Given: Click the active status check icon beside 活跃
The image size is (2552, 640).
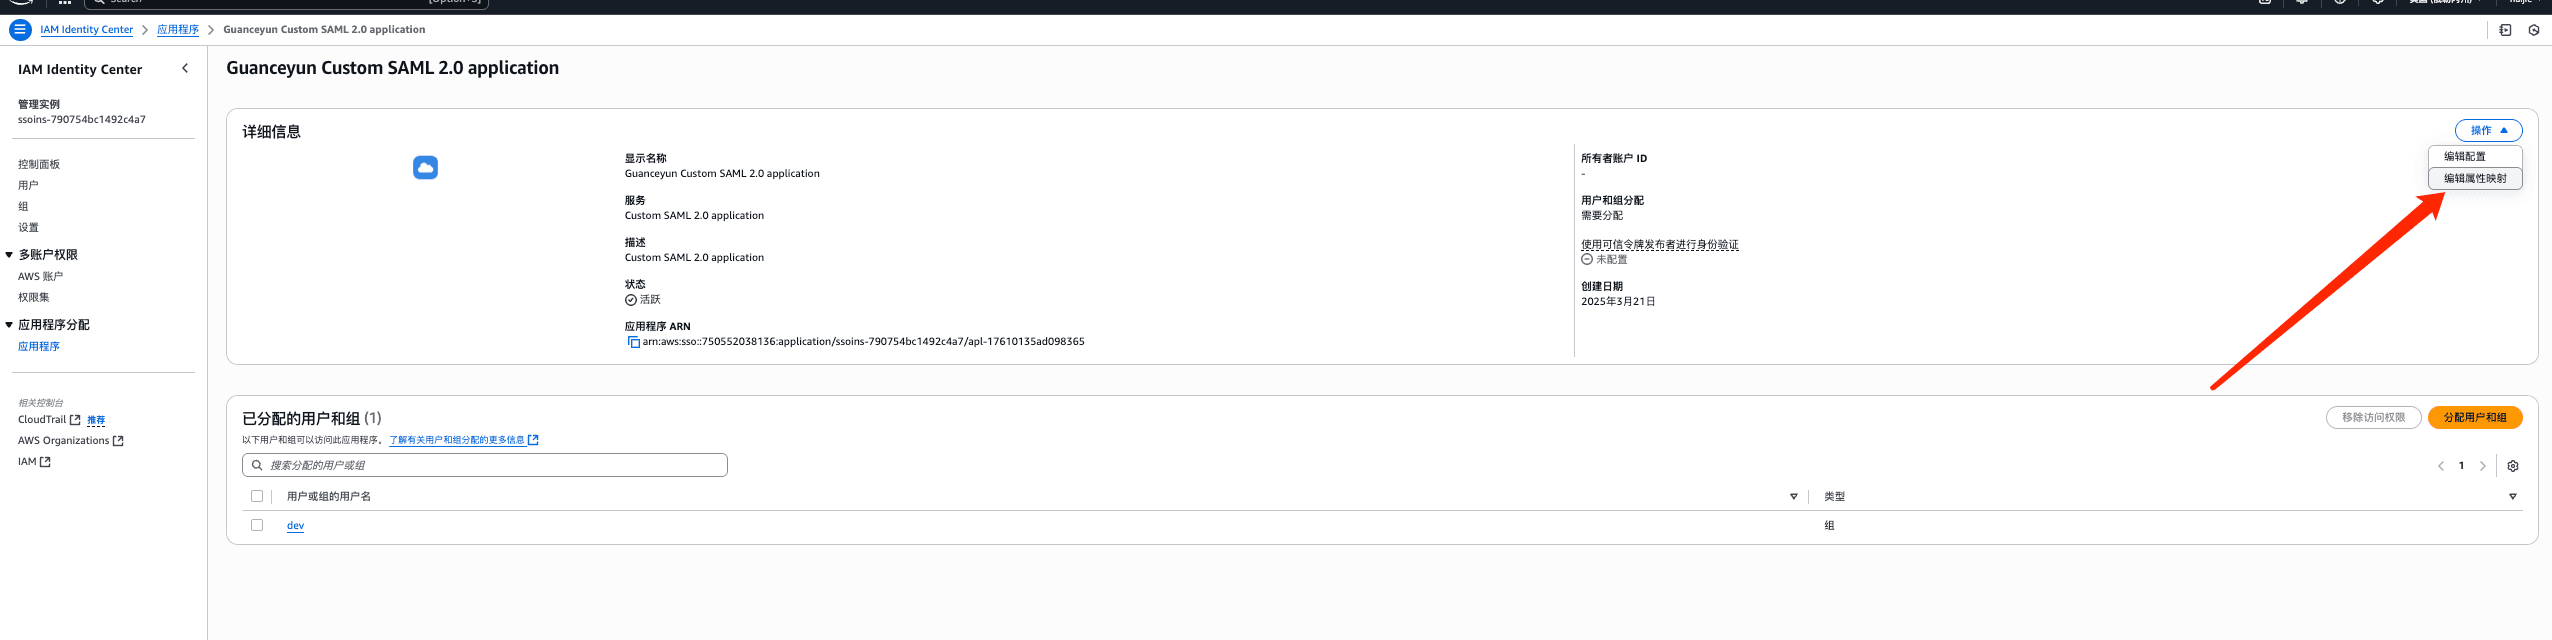Looking at the screenshot, I should (x=631, y=300).
